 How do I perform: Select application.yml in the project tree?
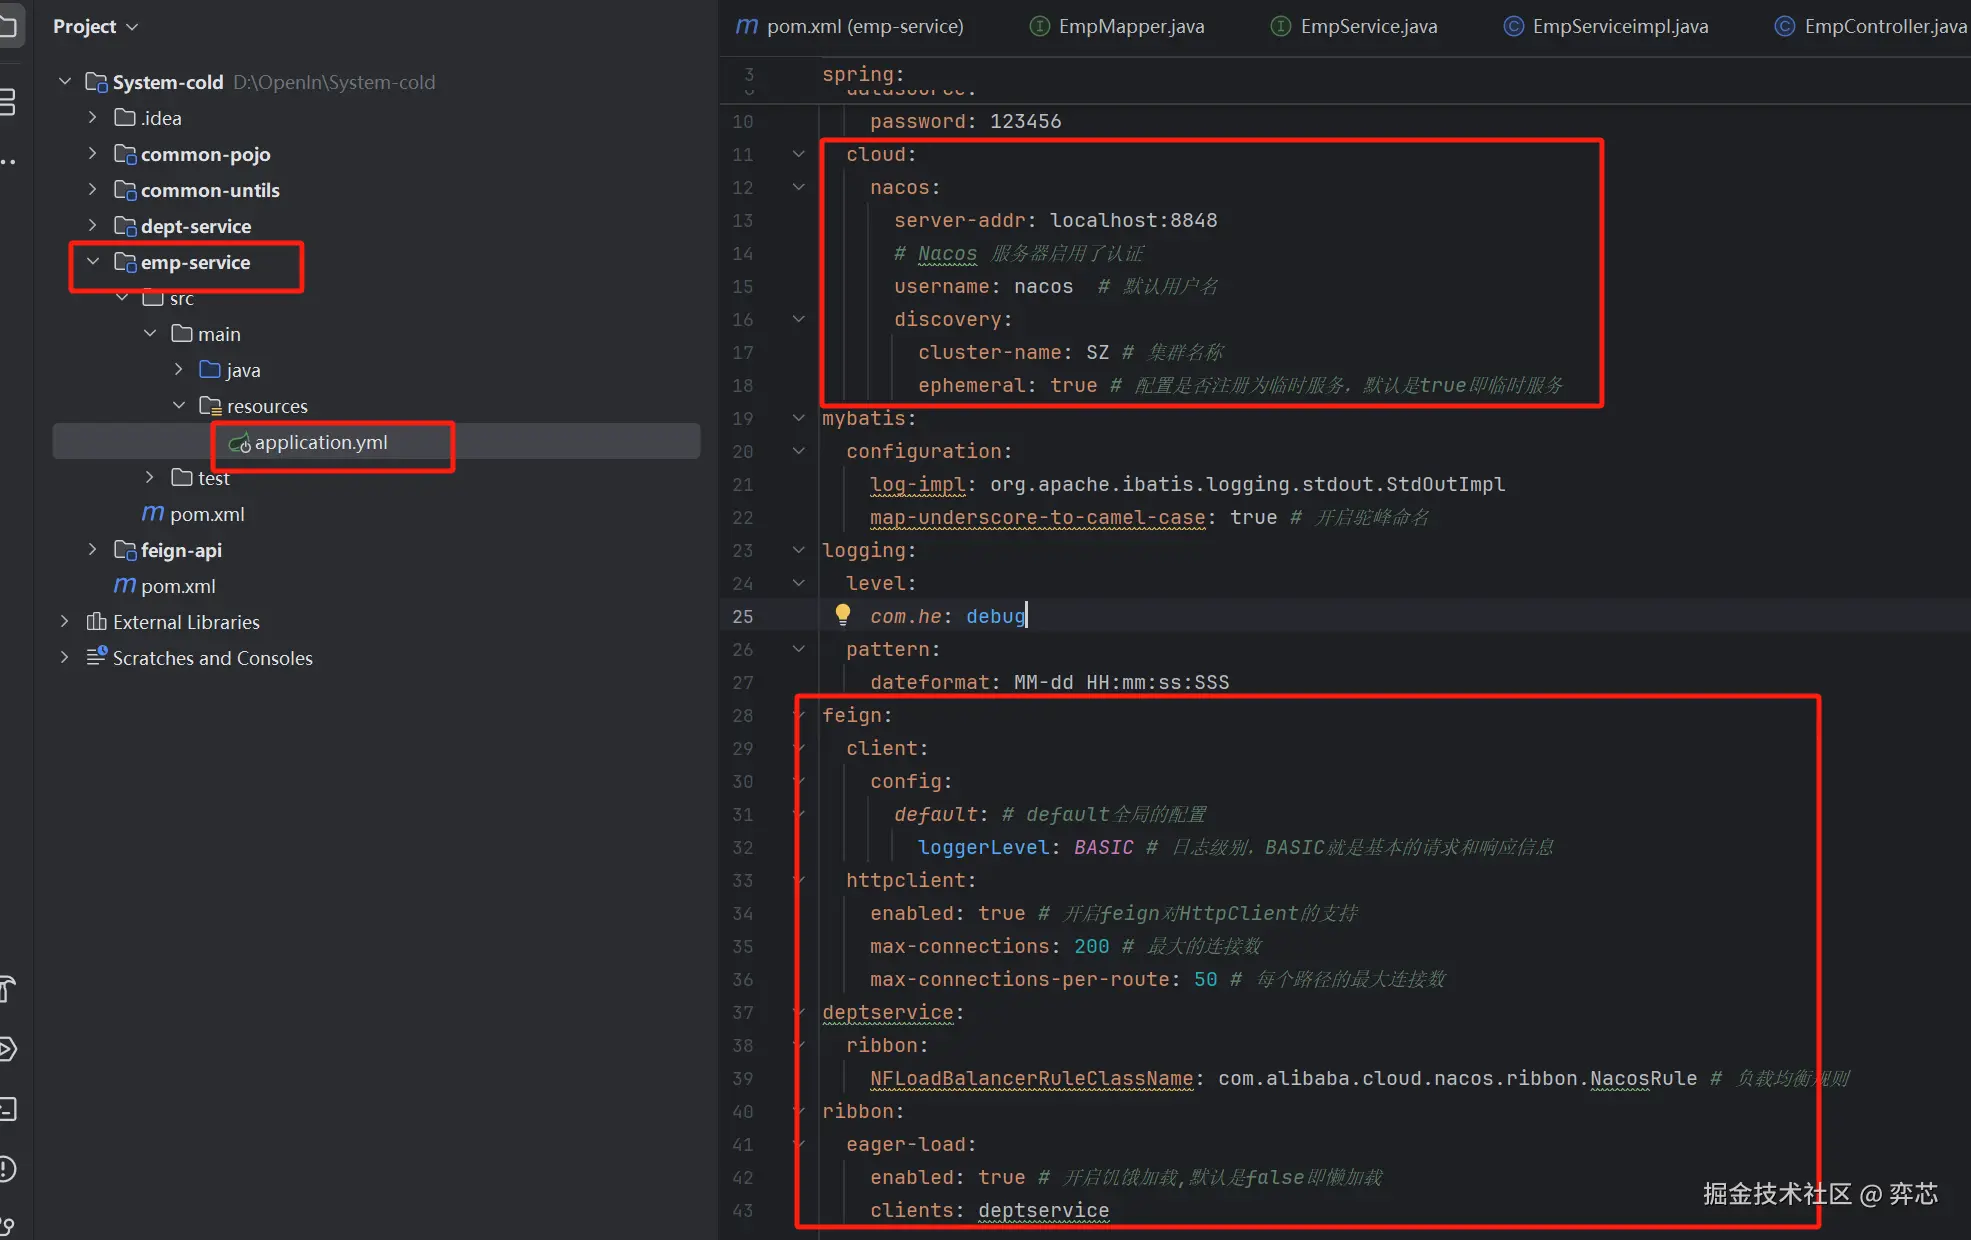tap(320, 442)
